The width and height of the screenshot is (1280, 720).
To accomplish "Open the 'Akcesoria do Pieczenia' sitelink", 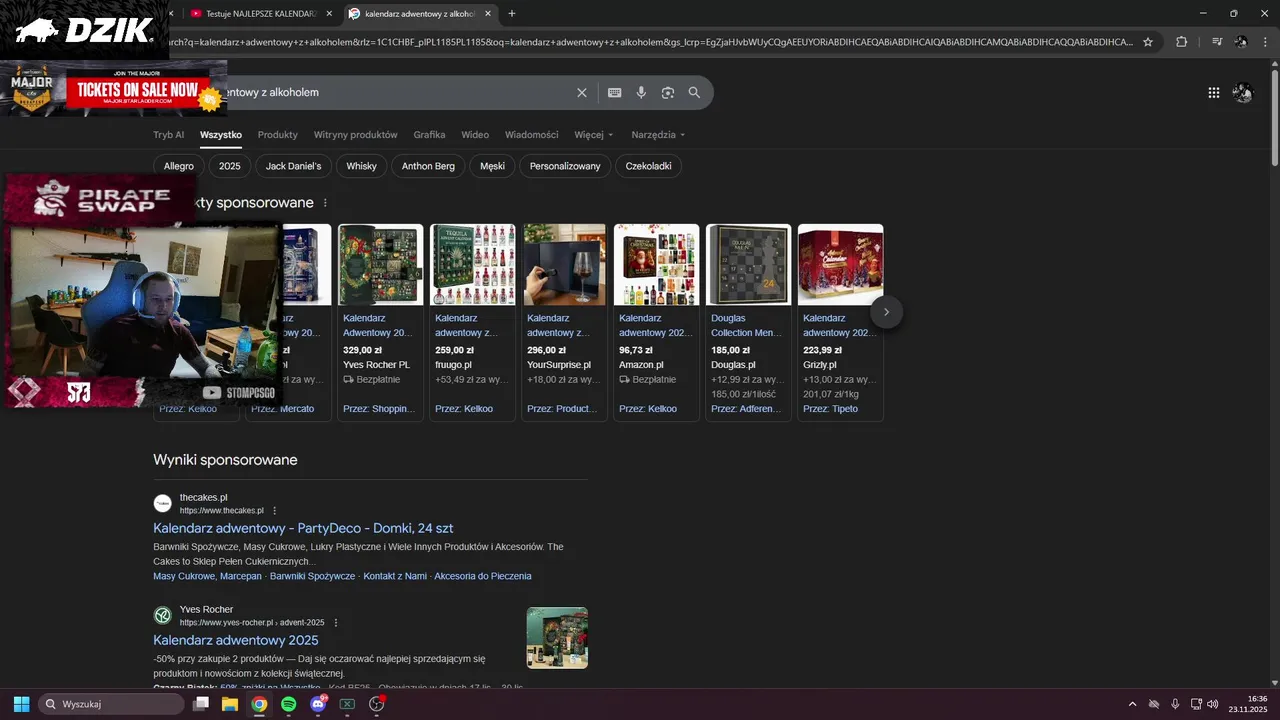I will coord(483,576).
